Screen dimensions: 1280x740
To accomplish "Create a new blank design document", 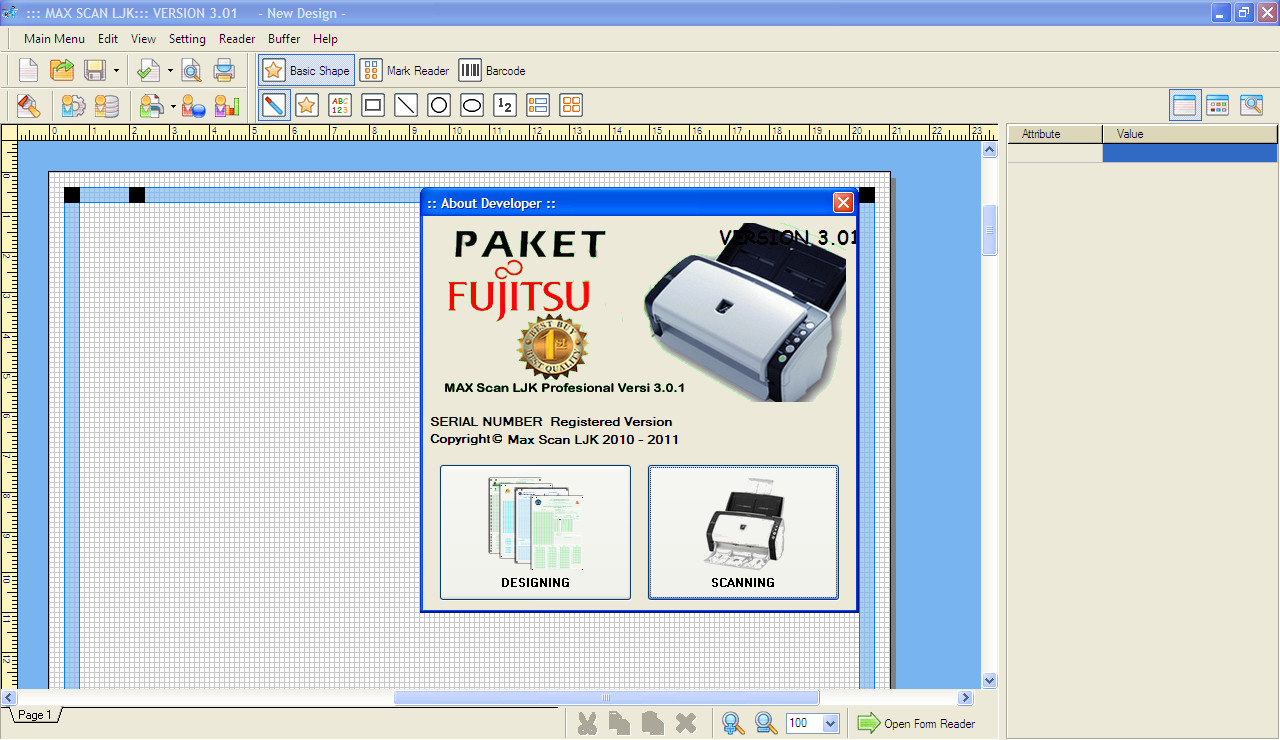I will (x=29, y=70).
